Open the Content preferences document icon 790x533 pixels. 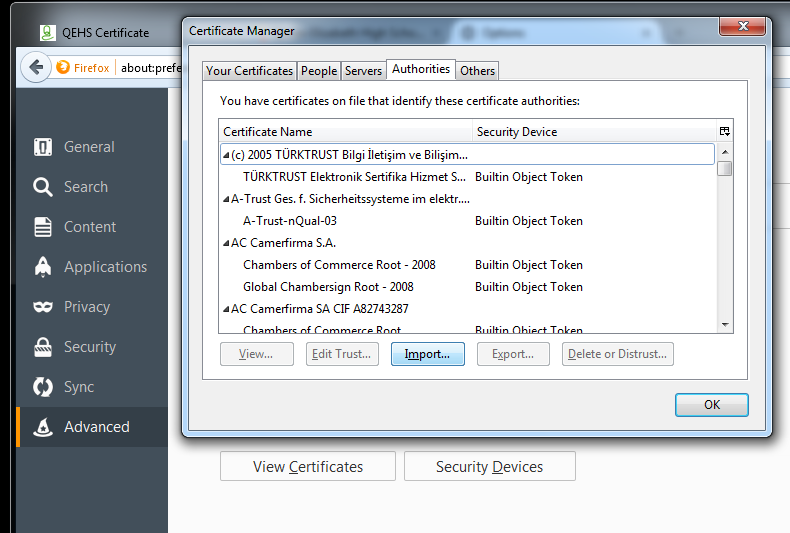[43, 227]
